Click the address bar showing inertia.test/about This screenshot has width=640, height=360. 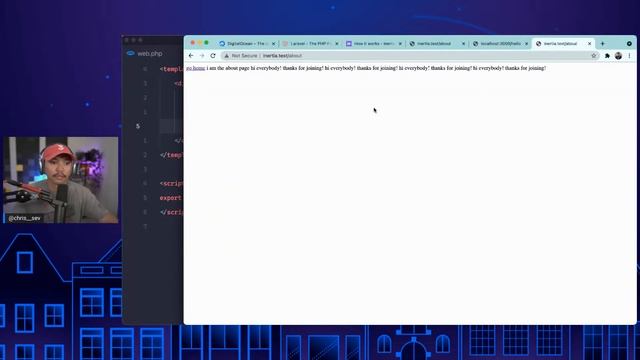(x=409, y=56)
